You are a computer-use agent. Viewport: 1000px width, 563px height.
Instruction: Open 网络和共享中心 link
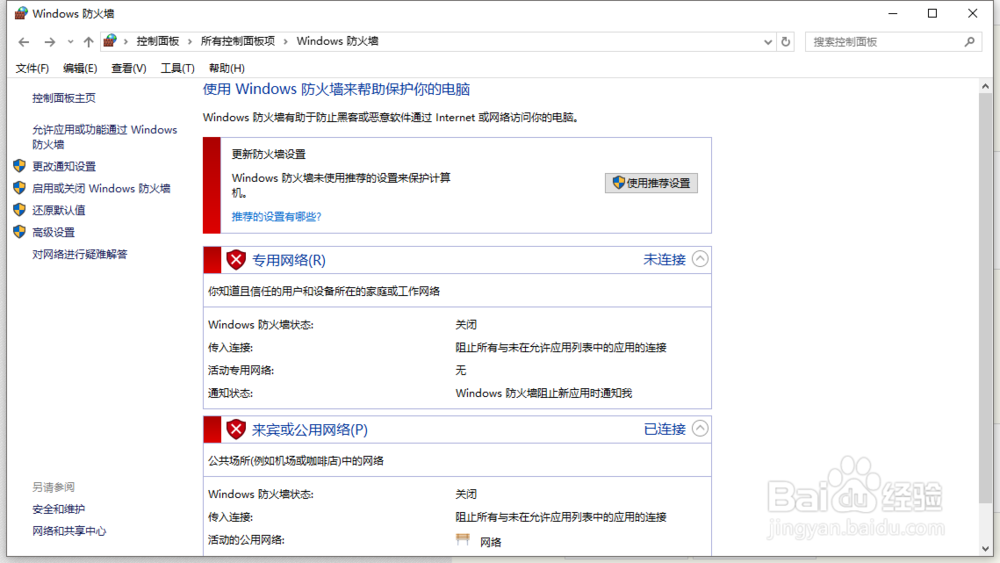pyautogui.click(x=69, y=531)
